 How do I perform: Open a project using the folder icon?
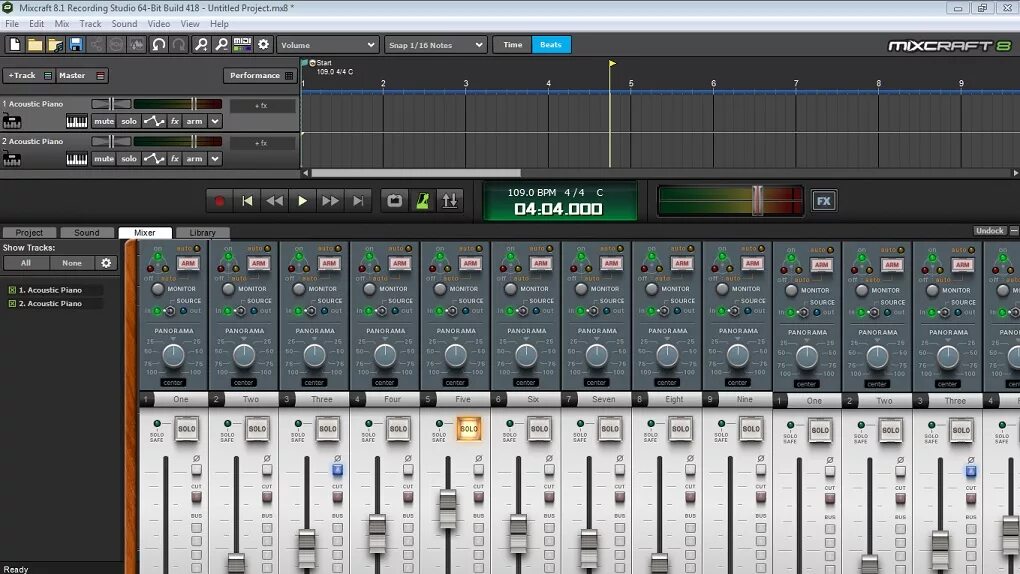pos(34,44)
